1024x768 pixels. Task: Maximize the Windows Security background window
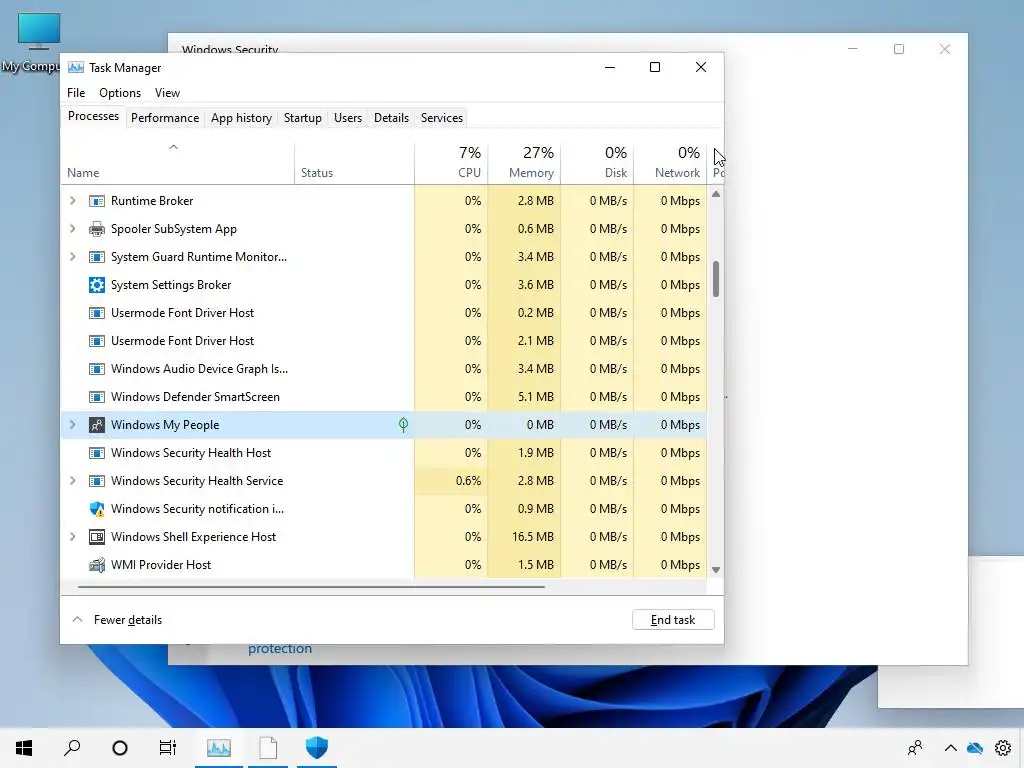(x=899, y=49)
